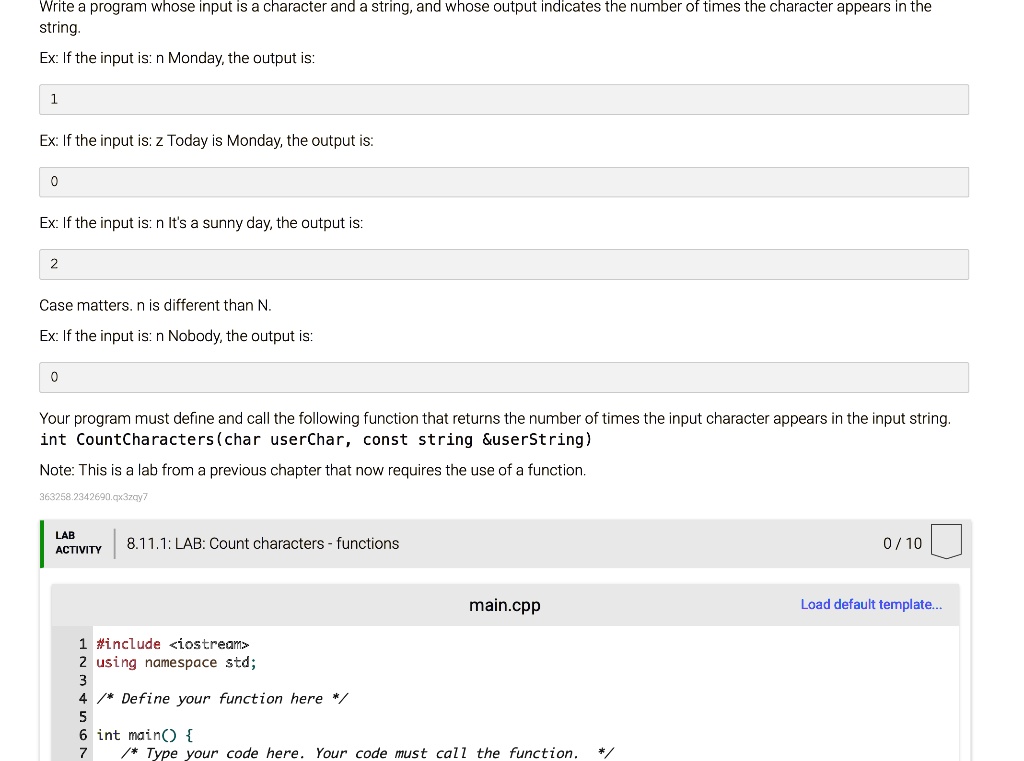The image size is (1024, 761).
Task: Click the LAB ACTIVITY badge
Action: (x=77, y=543)
